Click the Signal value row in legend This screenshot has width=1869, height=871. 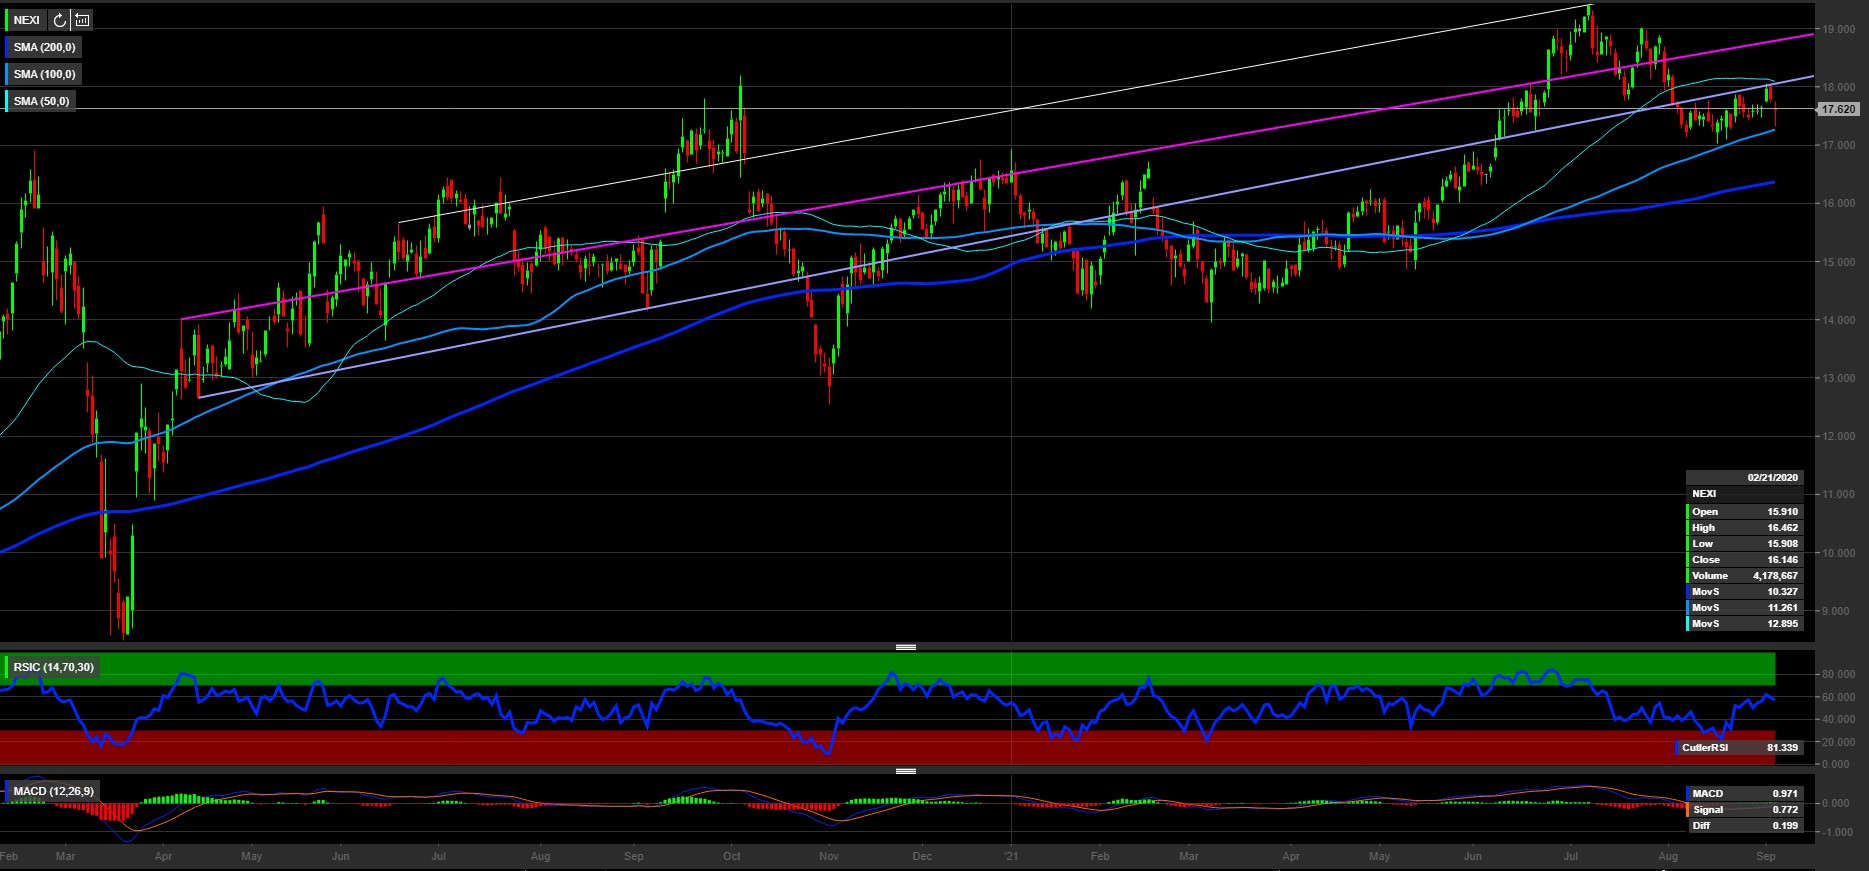pyautogui.click(x=1744, y=810)
